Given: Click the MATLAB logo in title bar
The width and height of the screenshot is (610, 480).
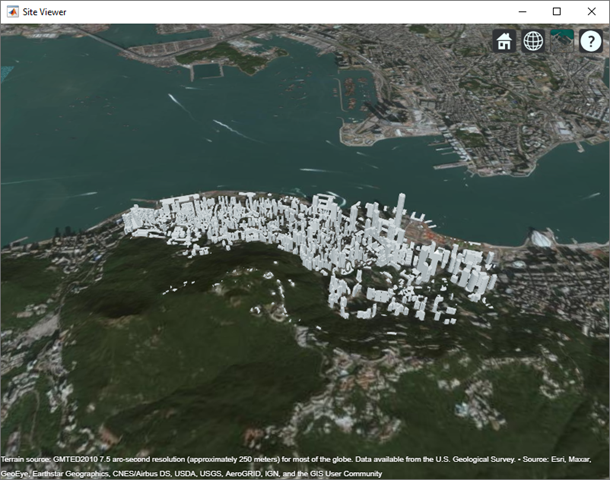Looking at the screenshot, I should [x=13, y=12].
